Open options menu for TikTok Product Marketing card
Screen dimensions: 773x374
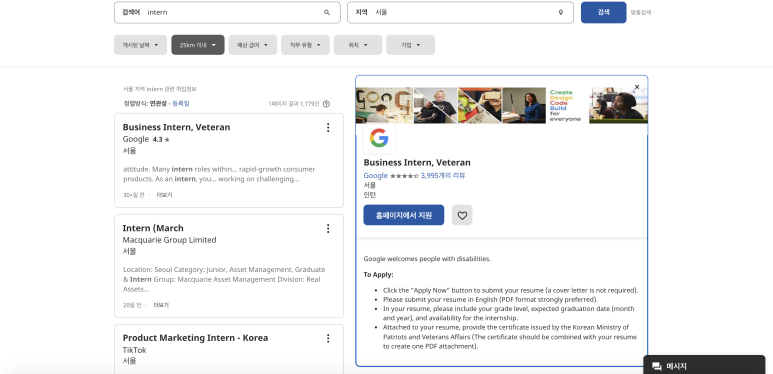(328, 339)
